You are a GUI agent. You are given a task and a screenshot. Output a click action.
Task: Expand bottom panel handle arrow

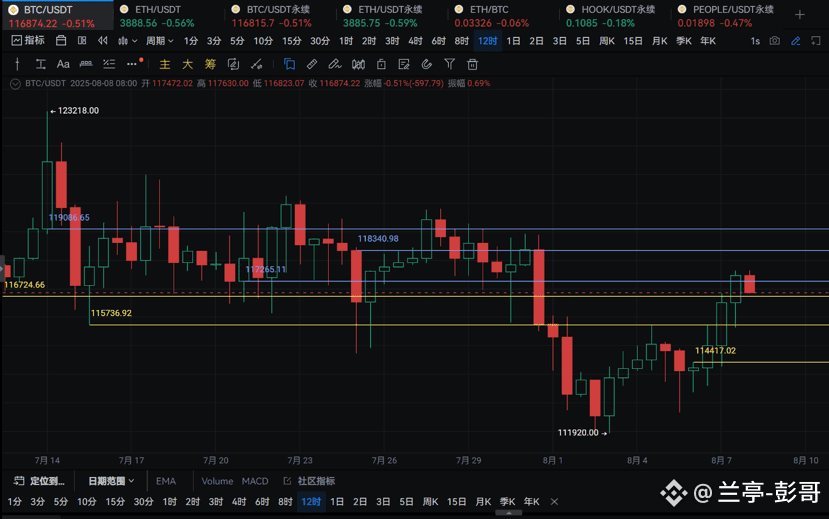point(509,513)
